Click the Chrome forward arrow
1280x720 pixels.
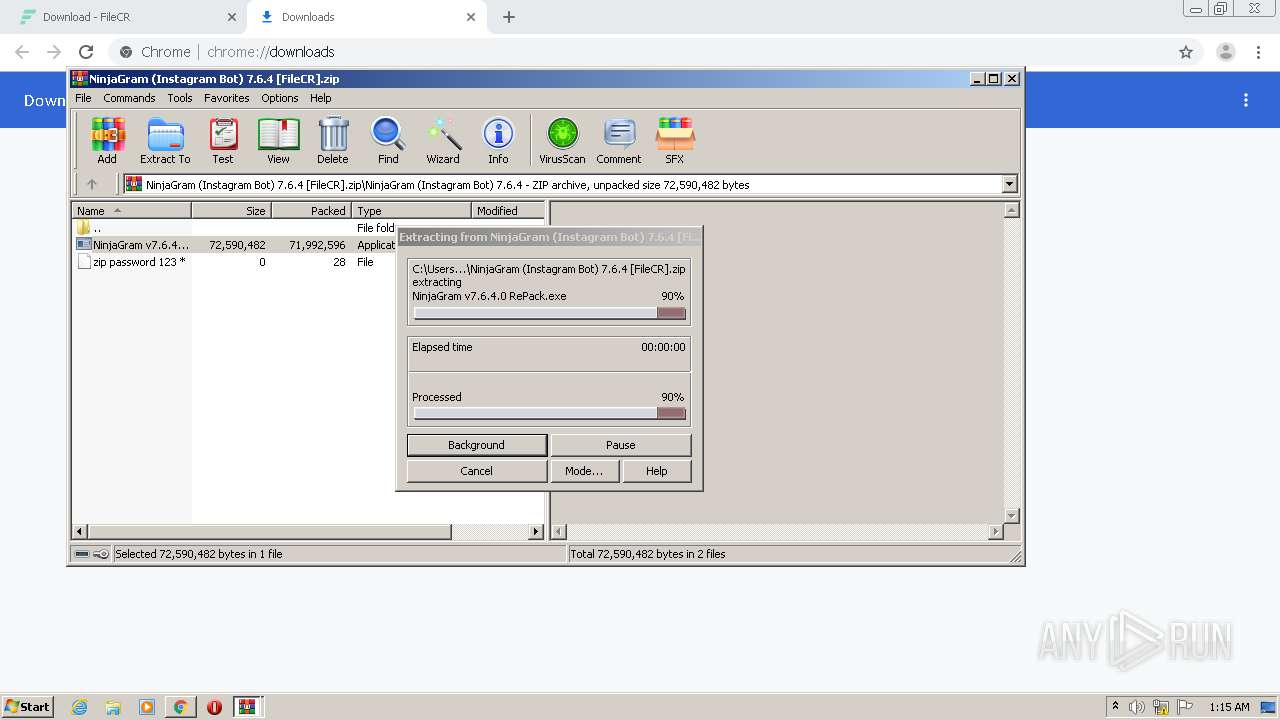(x=54, y=52)
